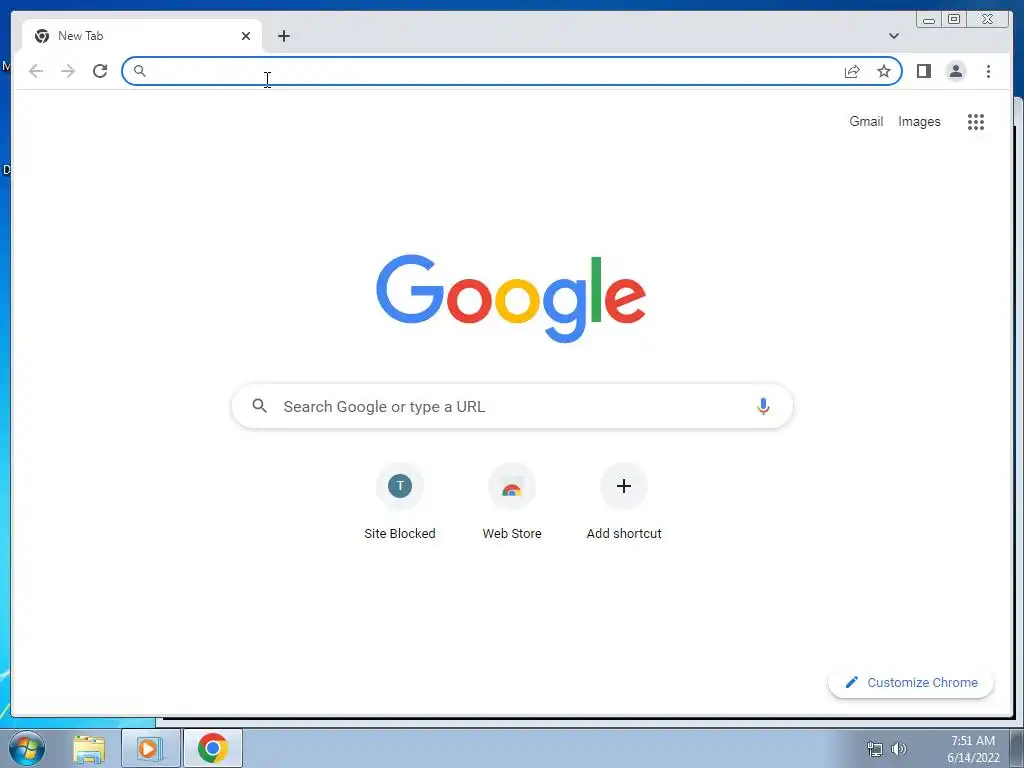The image size is (1024, 768).
Task: Open the Windows Start menu
Action: click(x=27, y=748)
